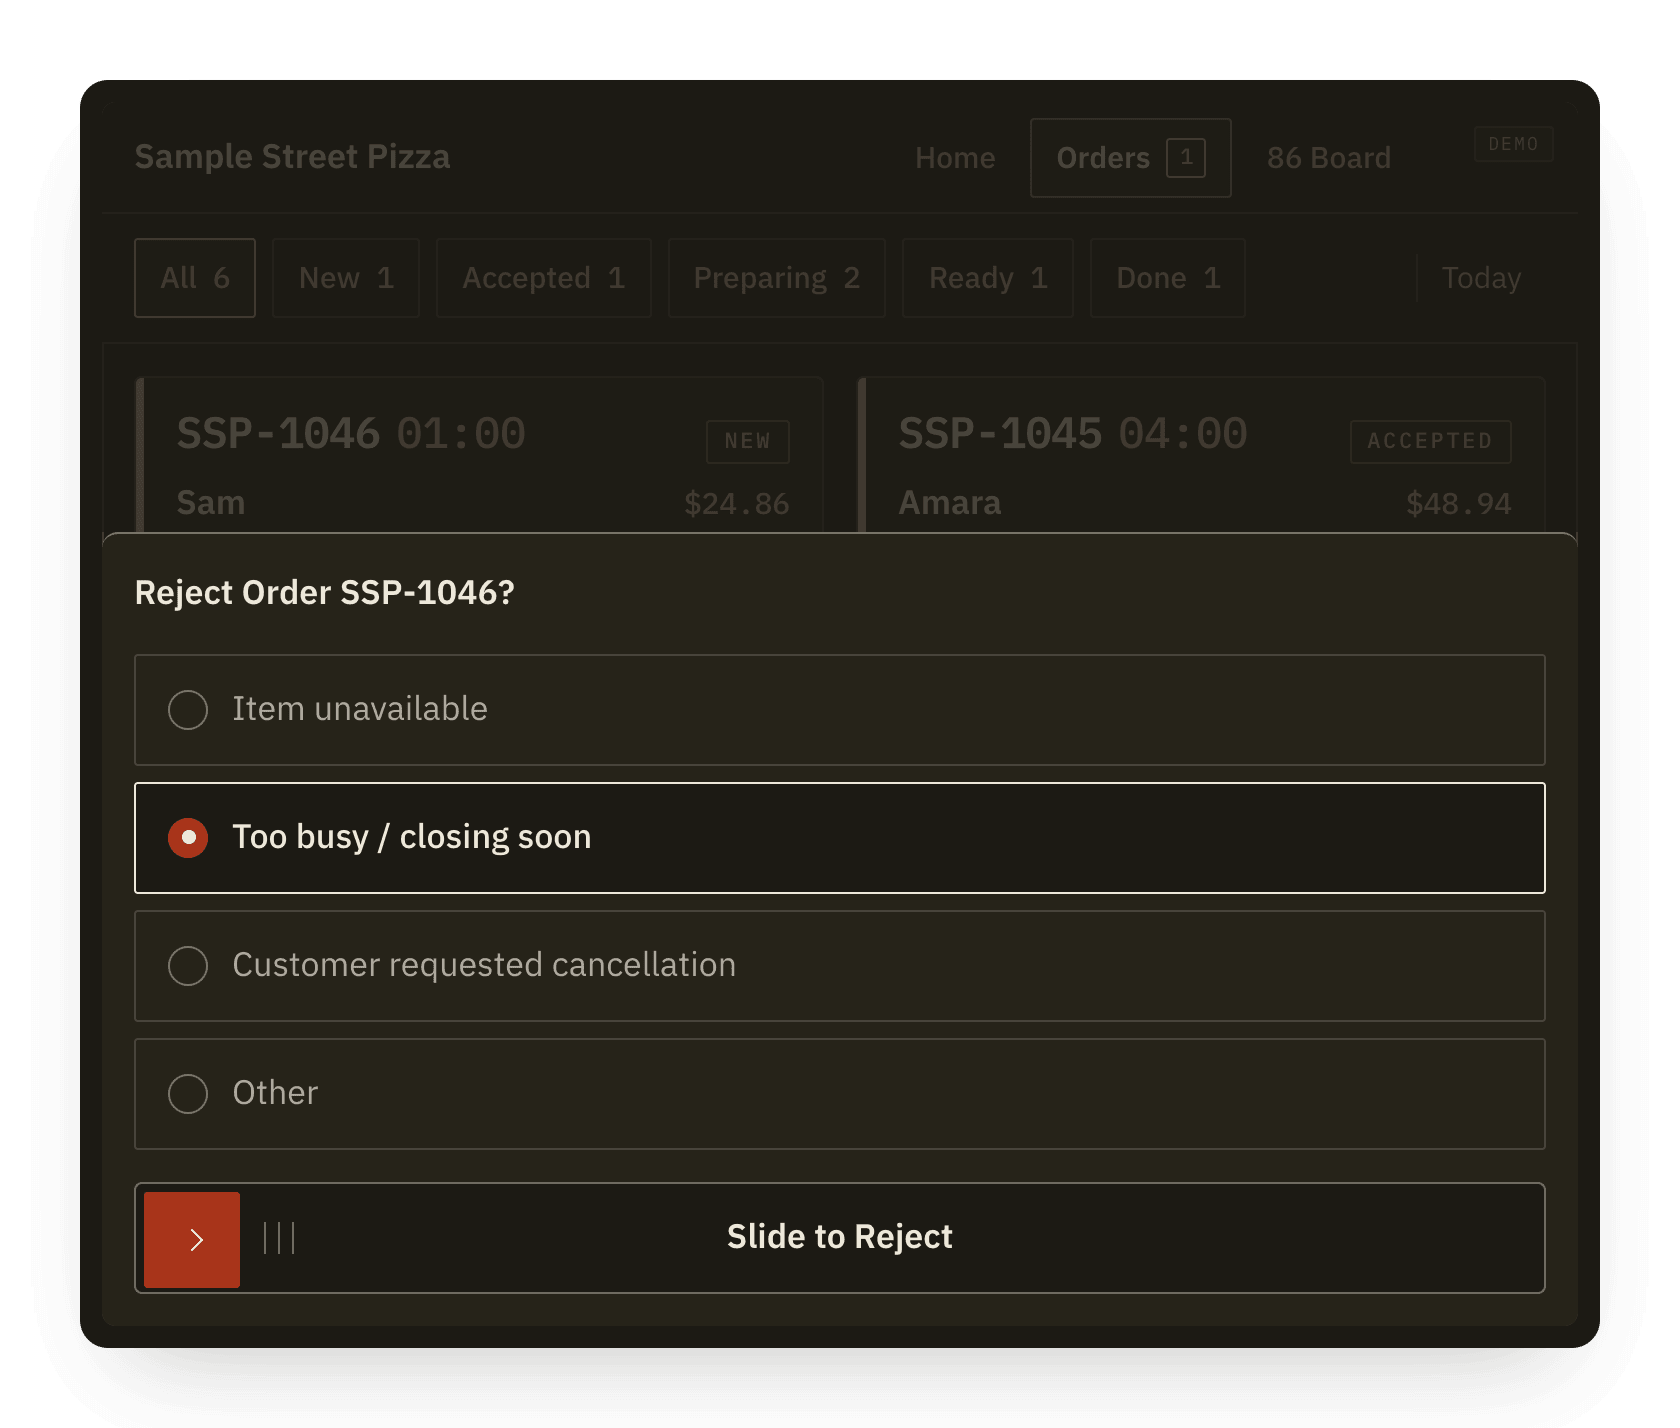The width and height of the screenshot is (1680, 1428).
Task: Open order card SSP-1045
Action: pyautogui.click(x=1201, y=455)
